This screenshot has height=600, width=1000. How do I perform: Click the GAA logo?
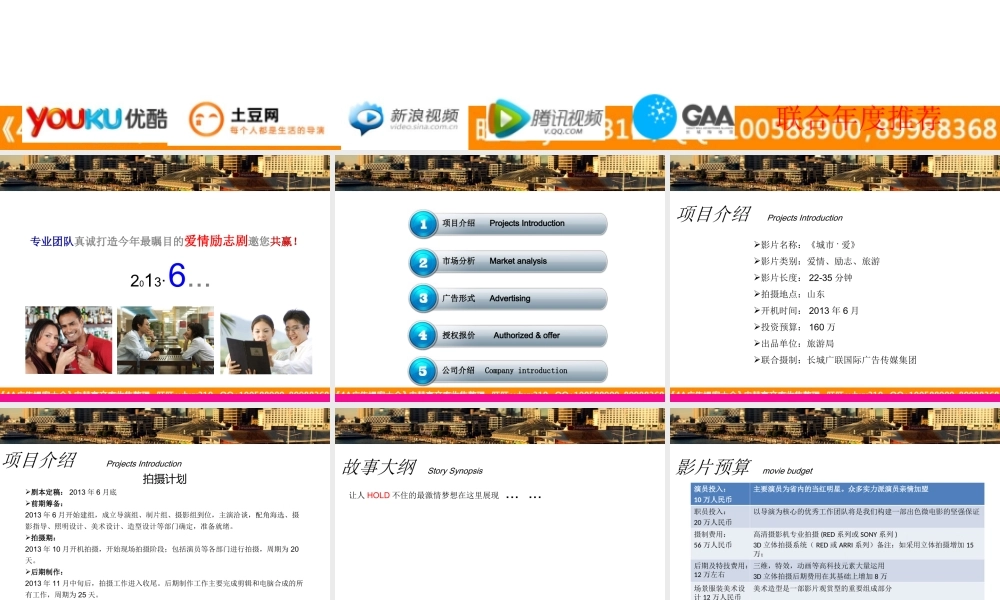coord(684,117)
